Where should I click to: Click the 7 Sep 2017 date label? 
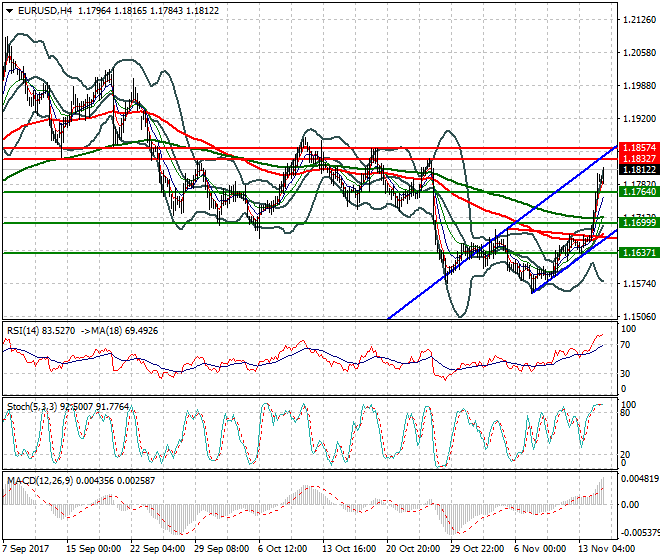click(x=26, y=549)
